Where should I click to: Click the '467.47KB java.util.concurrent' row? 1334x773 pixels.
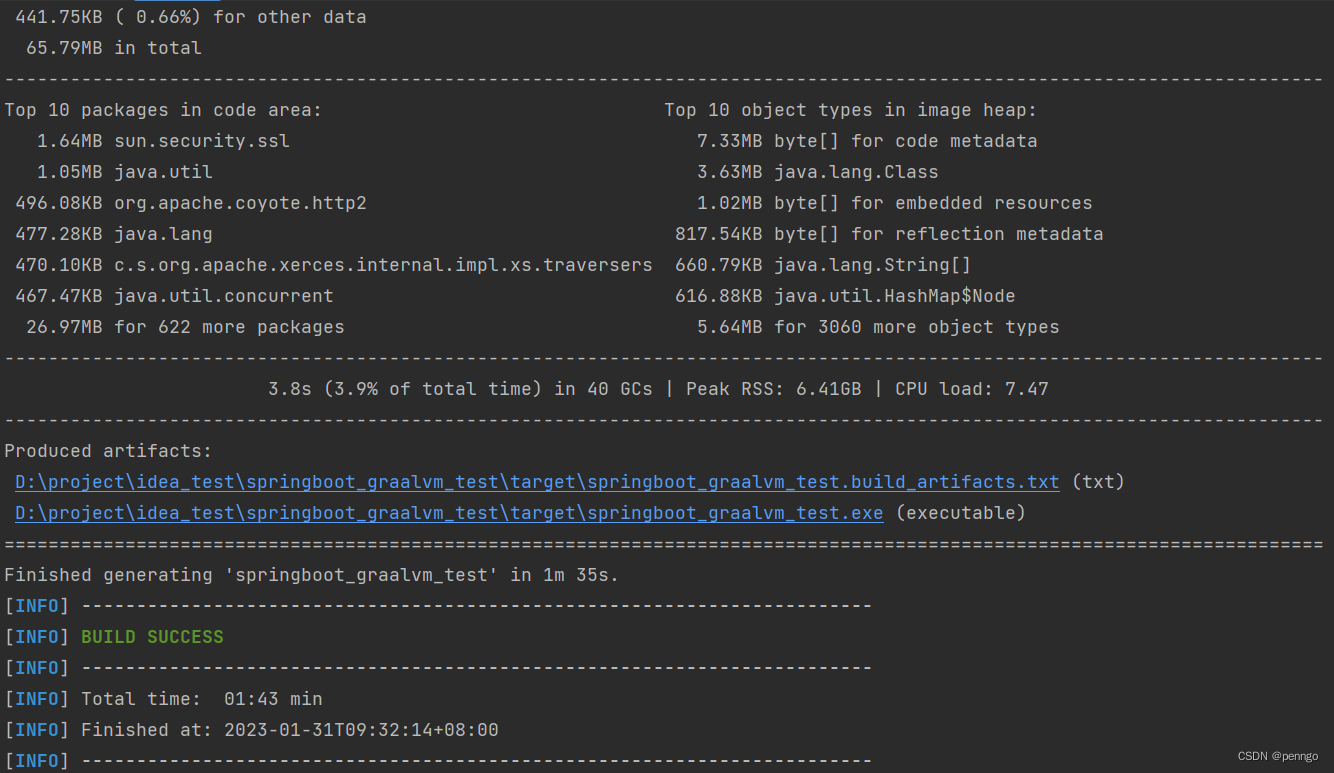click(x=174, y=296)
